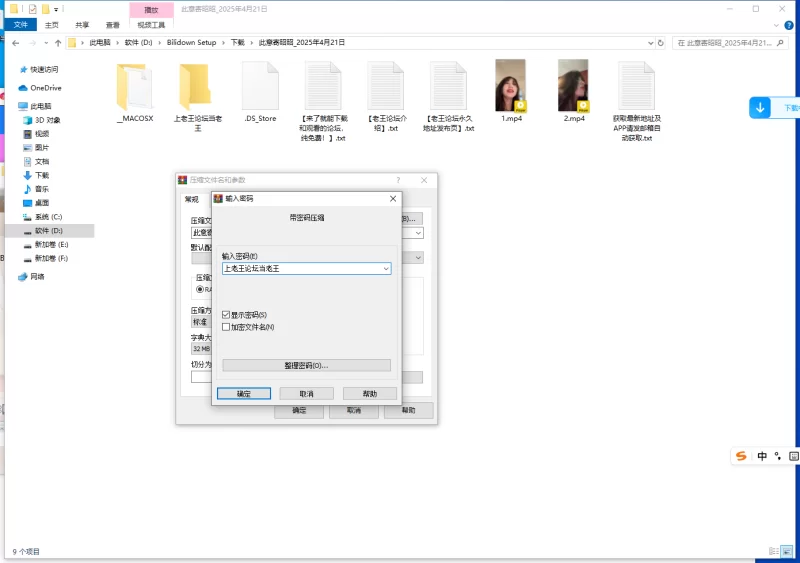Screen dimensions: 800x563
Task: Click 确定 in 压缩文件名和参数 dialog
Action: [299, 410]
